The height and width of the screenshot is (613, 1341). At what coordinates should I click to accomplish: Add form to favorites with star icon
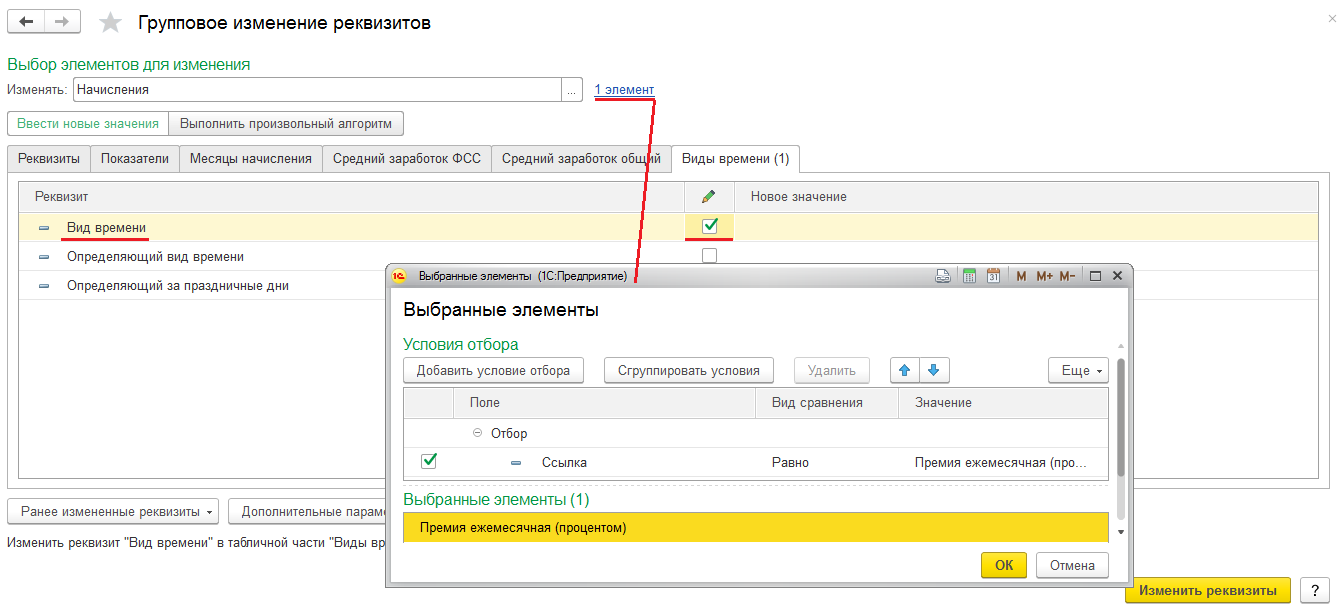pyautogui.click(x=110, y=22)
